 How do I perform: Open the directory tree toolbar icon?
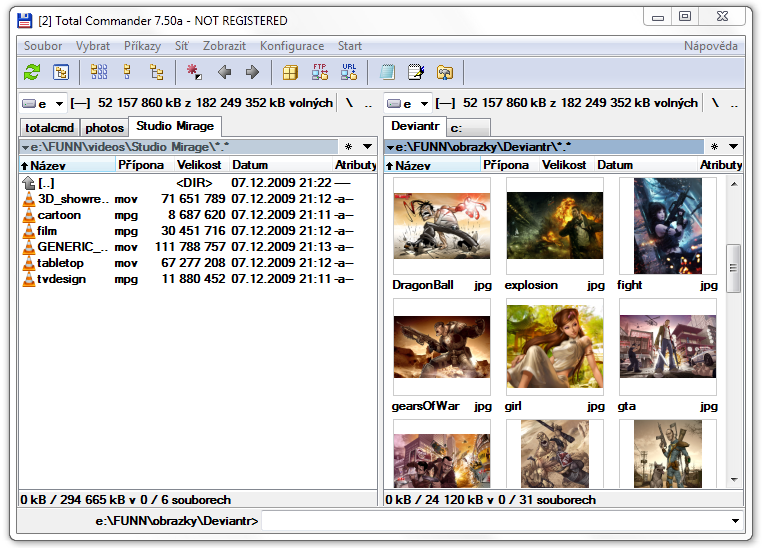point(61,72)
